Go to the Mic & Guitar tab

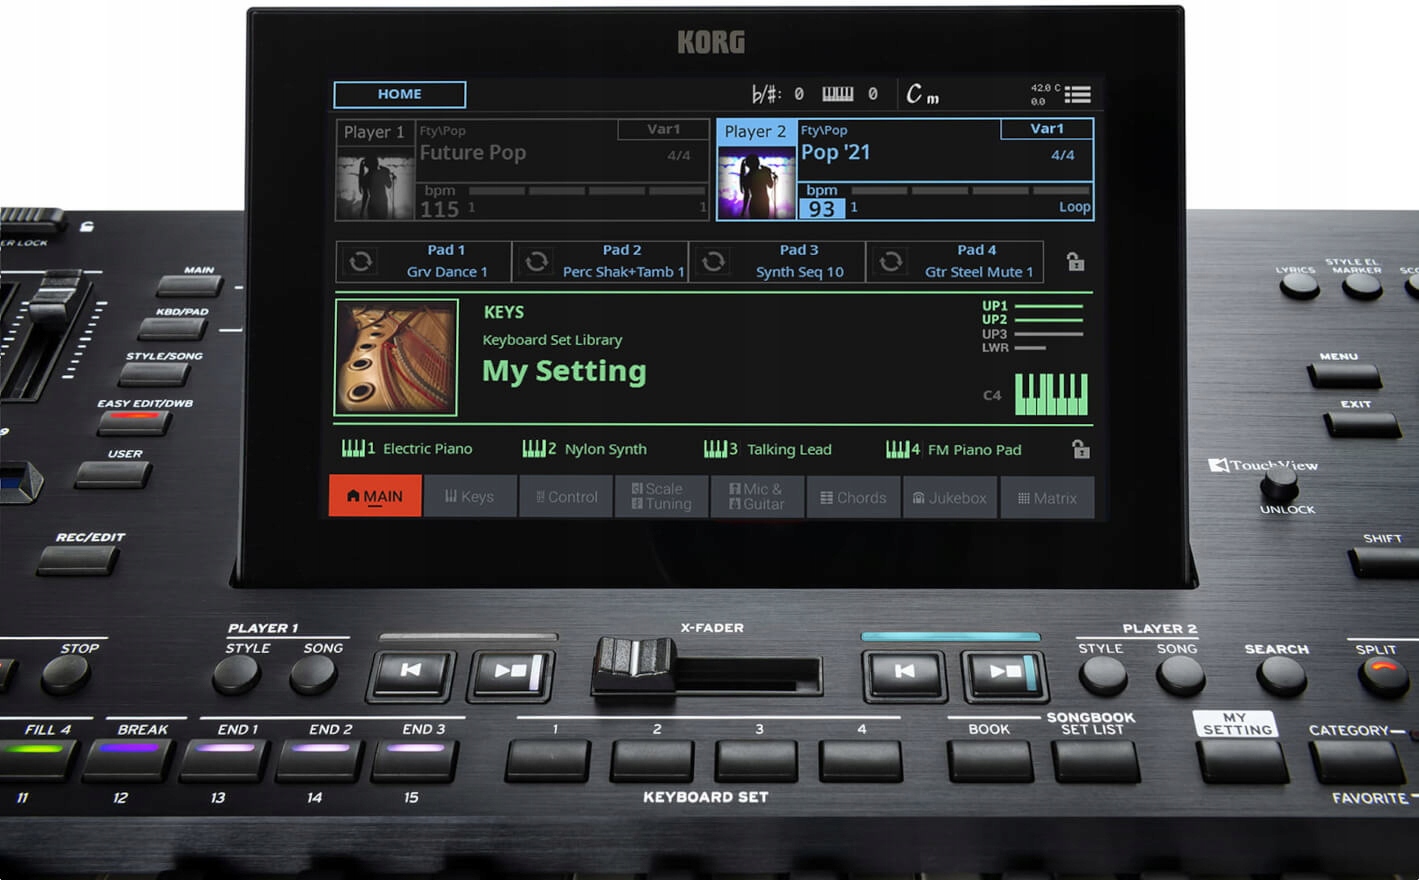(x=758, y=496)
